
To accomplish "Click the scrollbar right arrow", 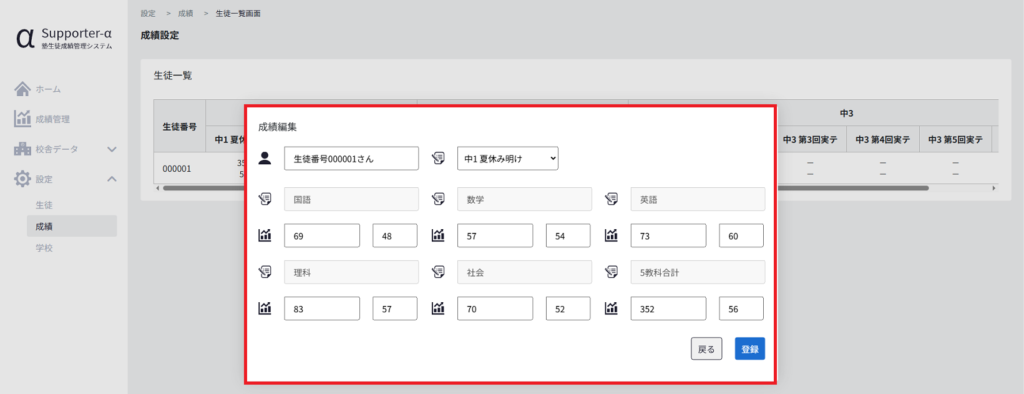I will point(994,188).
